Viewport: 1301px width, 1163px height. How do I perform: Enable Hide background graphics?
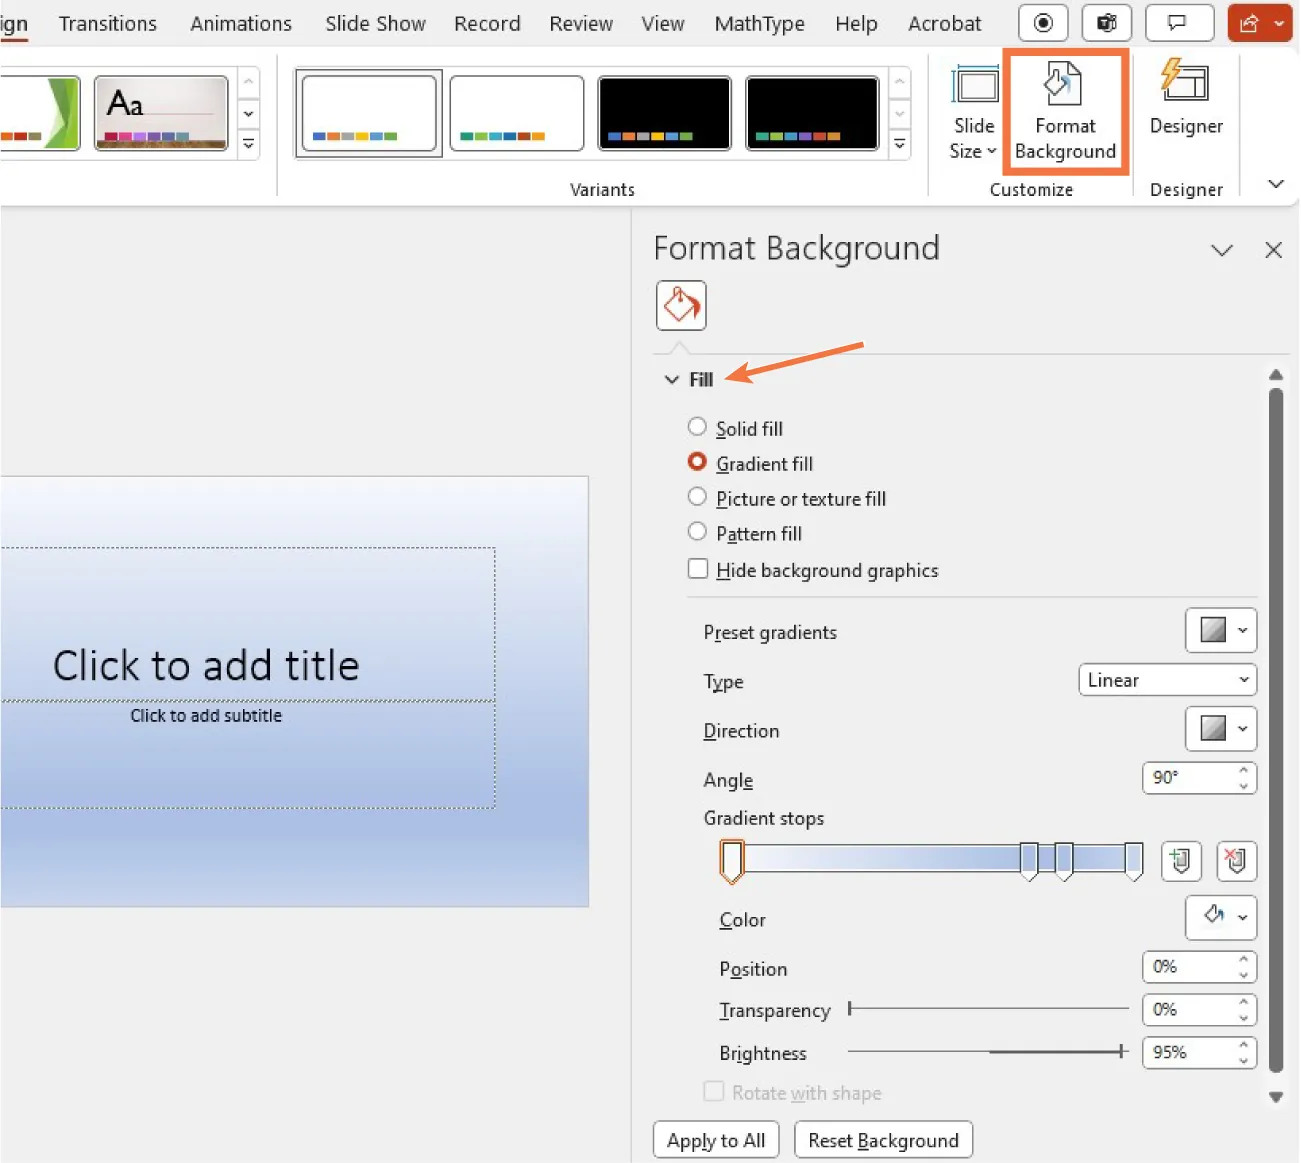(x=697, y=568)
